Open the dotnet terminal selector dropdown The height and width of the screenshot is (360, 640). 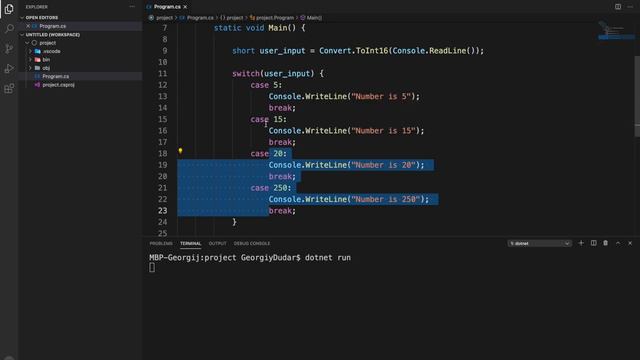[x=539, y=243]
